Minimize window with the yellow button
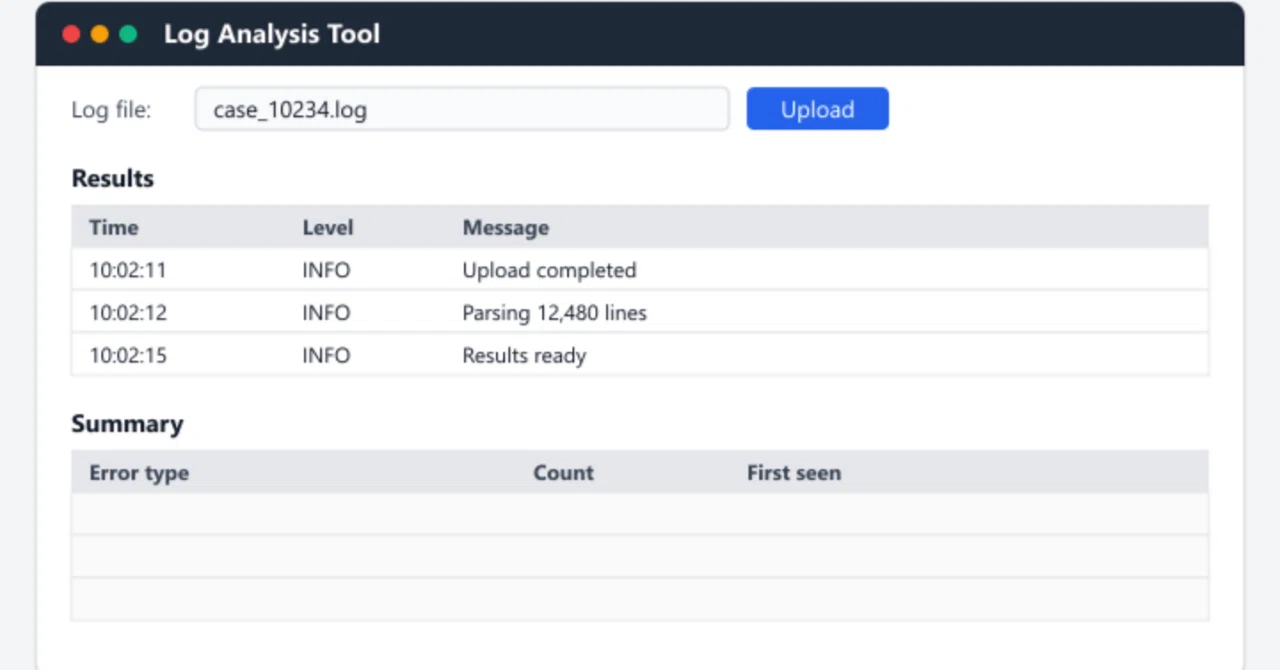Screen dimensions: 1280x670 click(99, 34)
